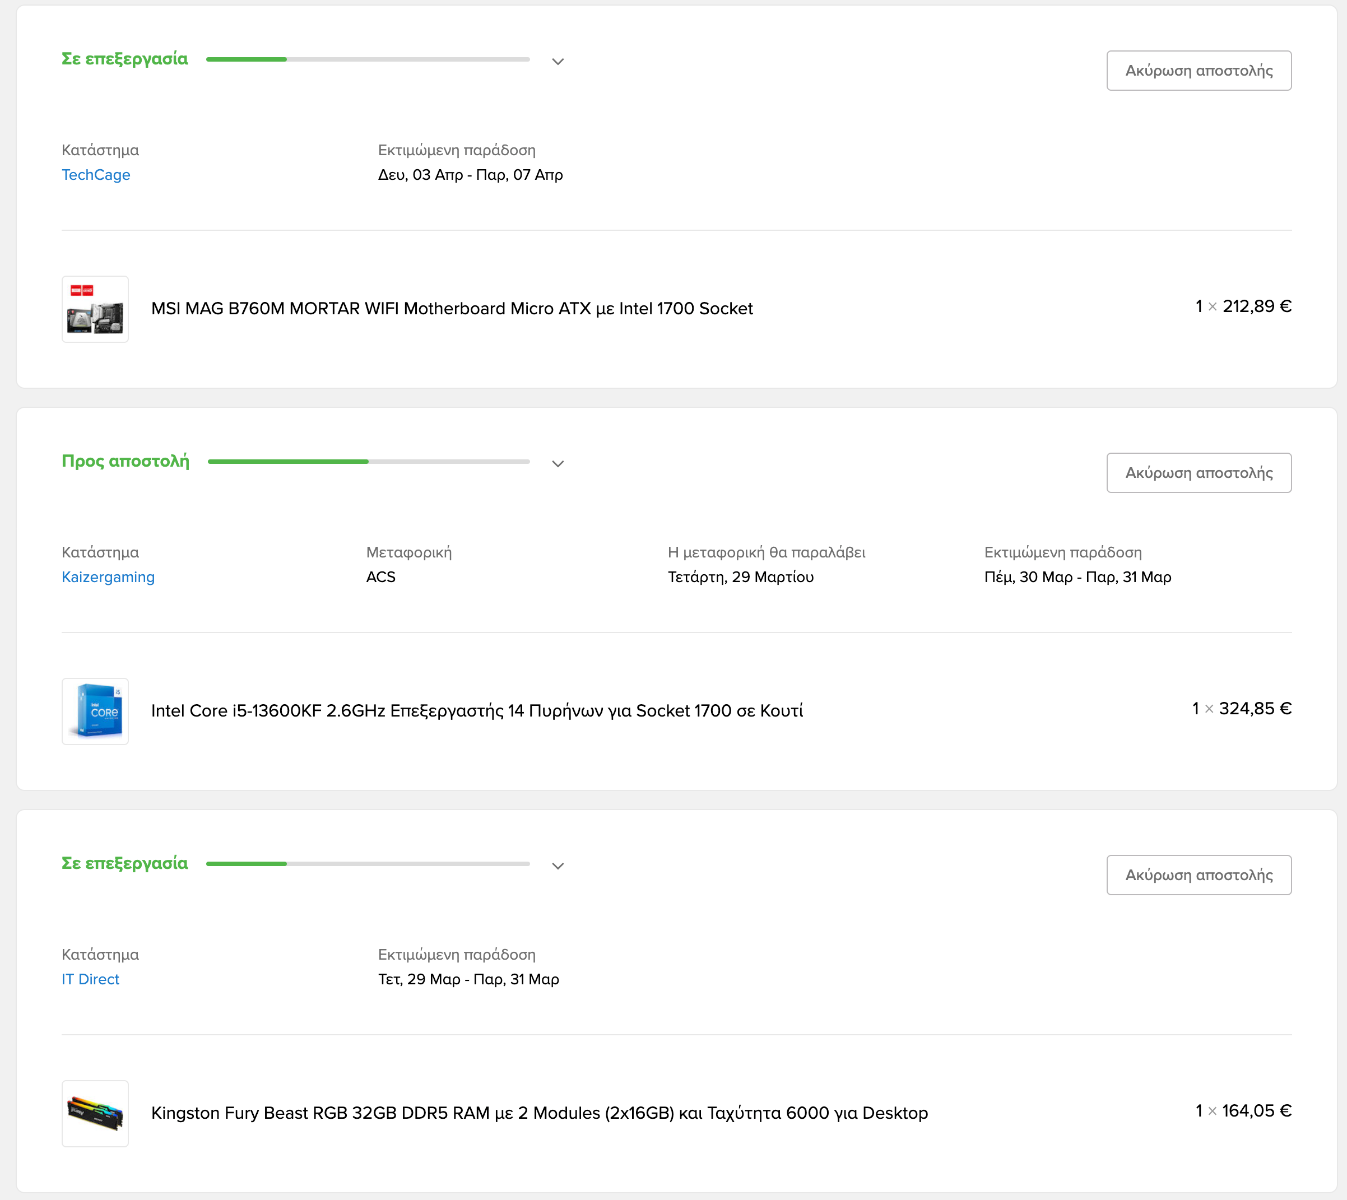The image size is (1347, 1200).
Task: Select the delivery dates 'Τετ, 29 Μαρ - Παρ, 31 Μαρ'
Action: click(469, 979)
